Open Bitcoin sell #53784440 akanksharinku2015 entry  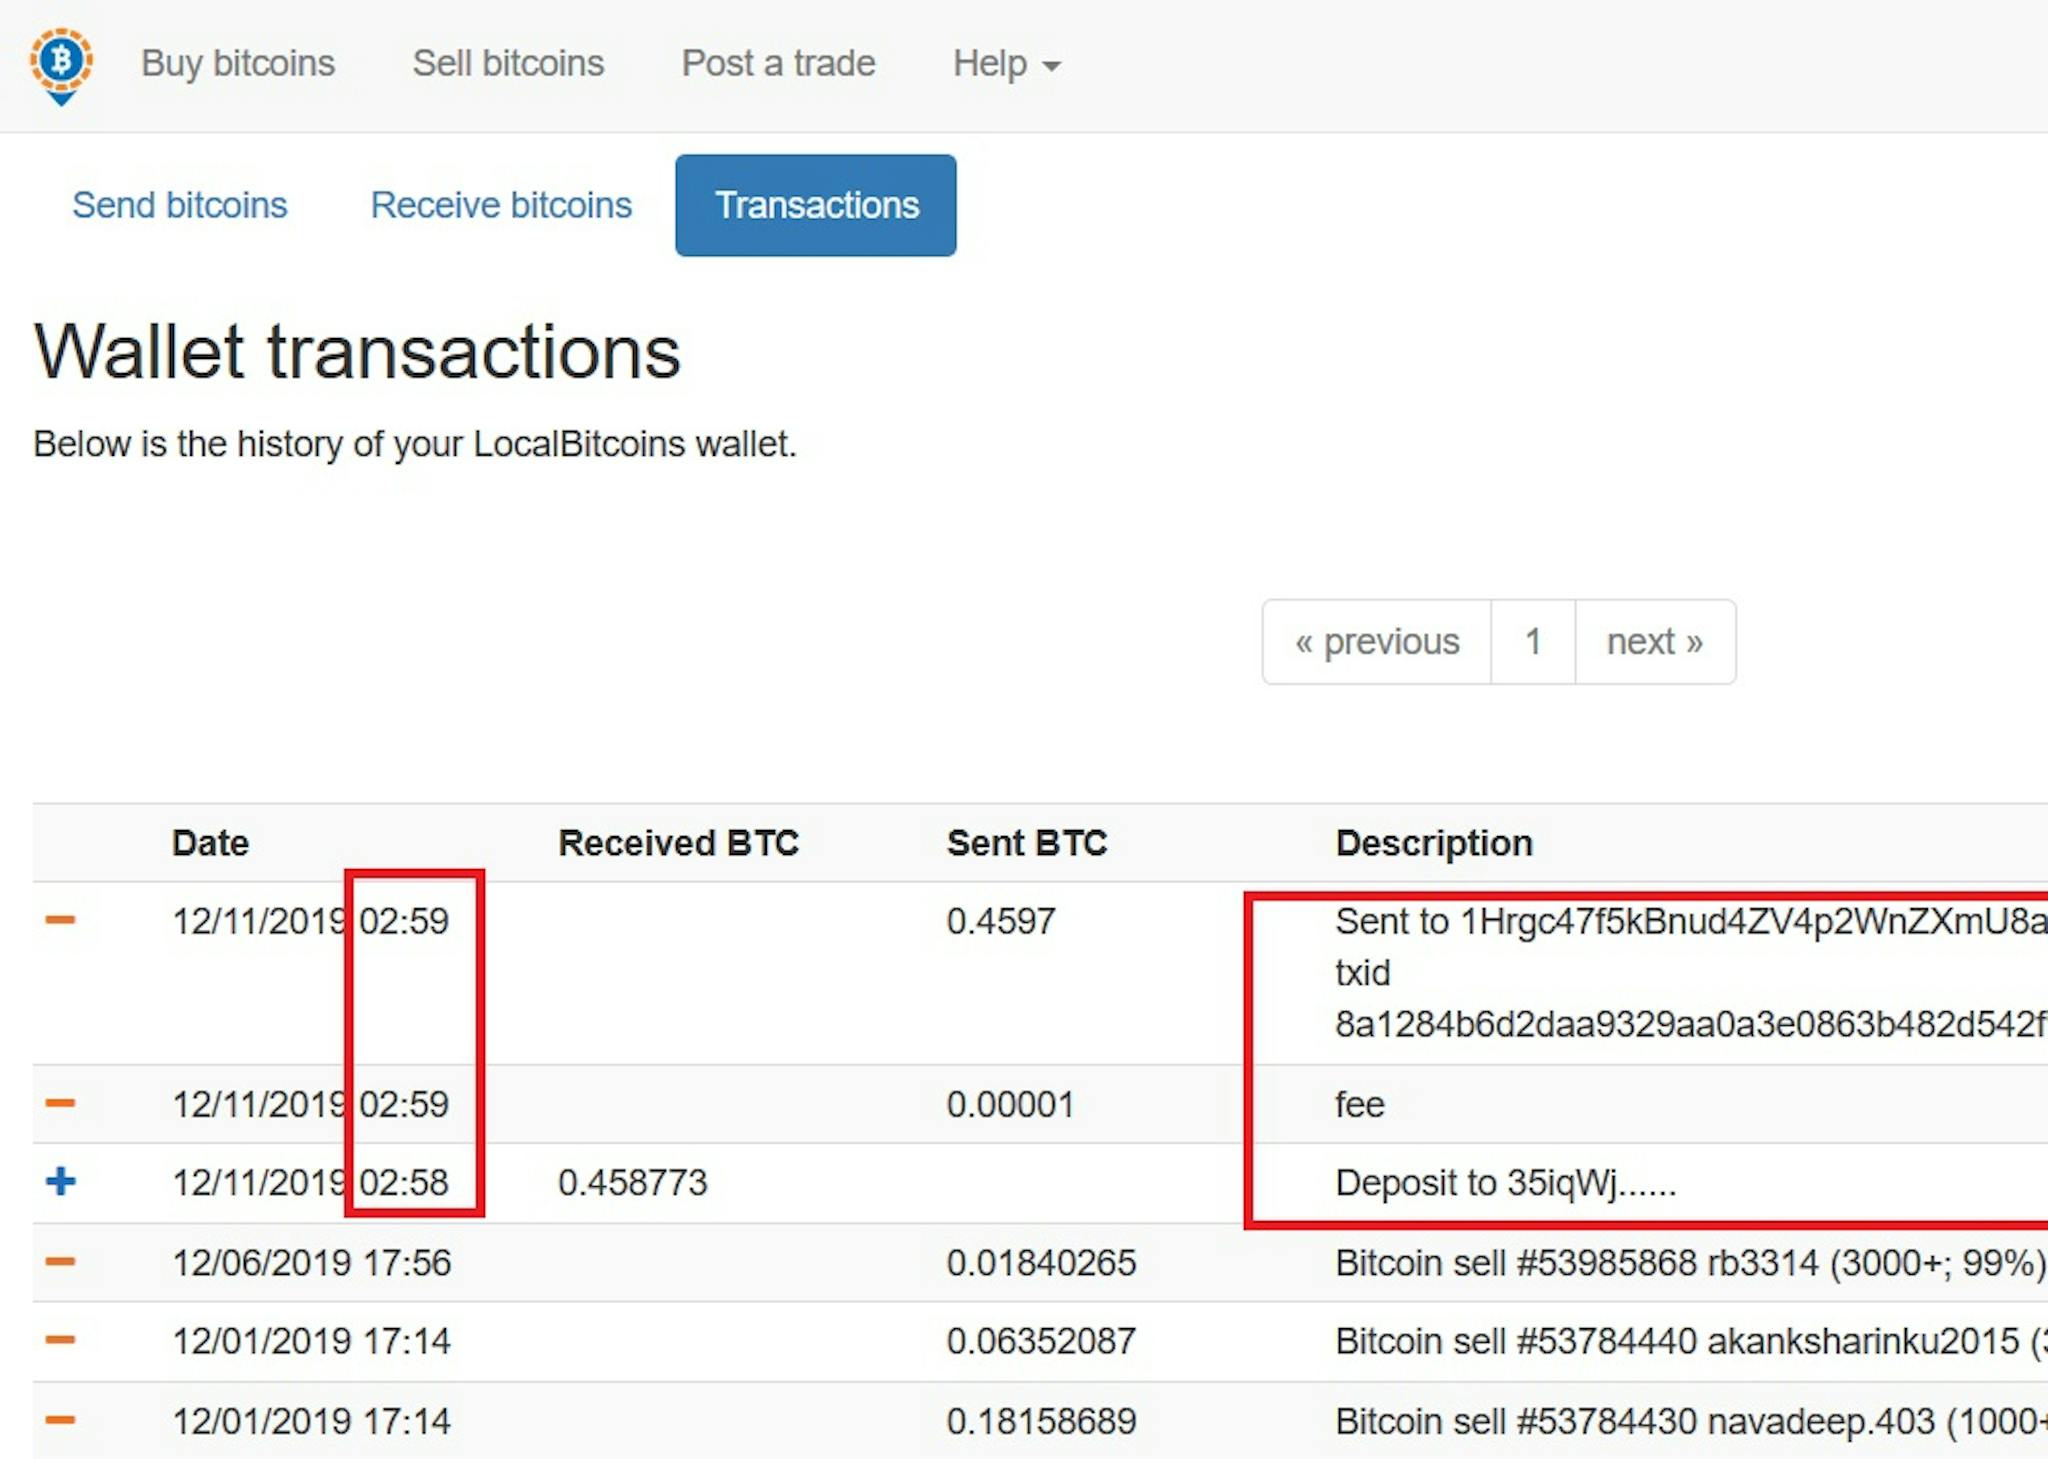(x=1691, y=1341)
